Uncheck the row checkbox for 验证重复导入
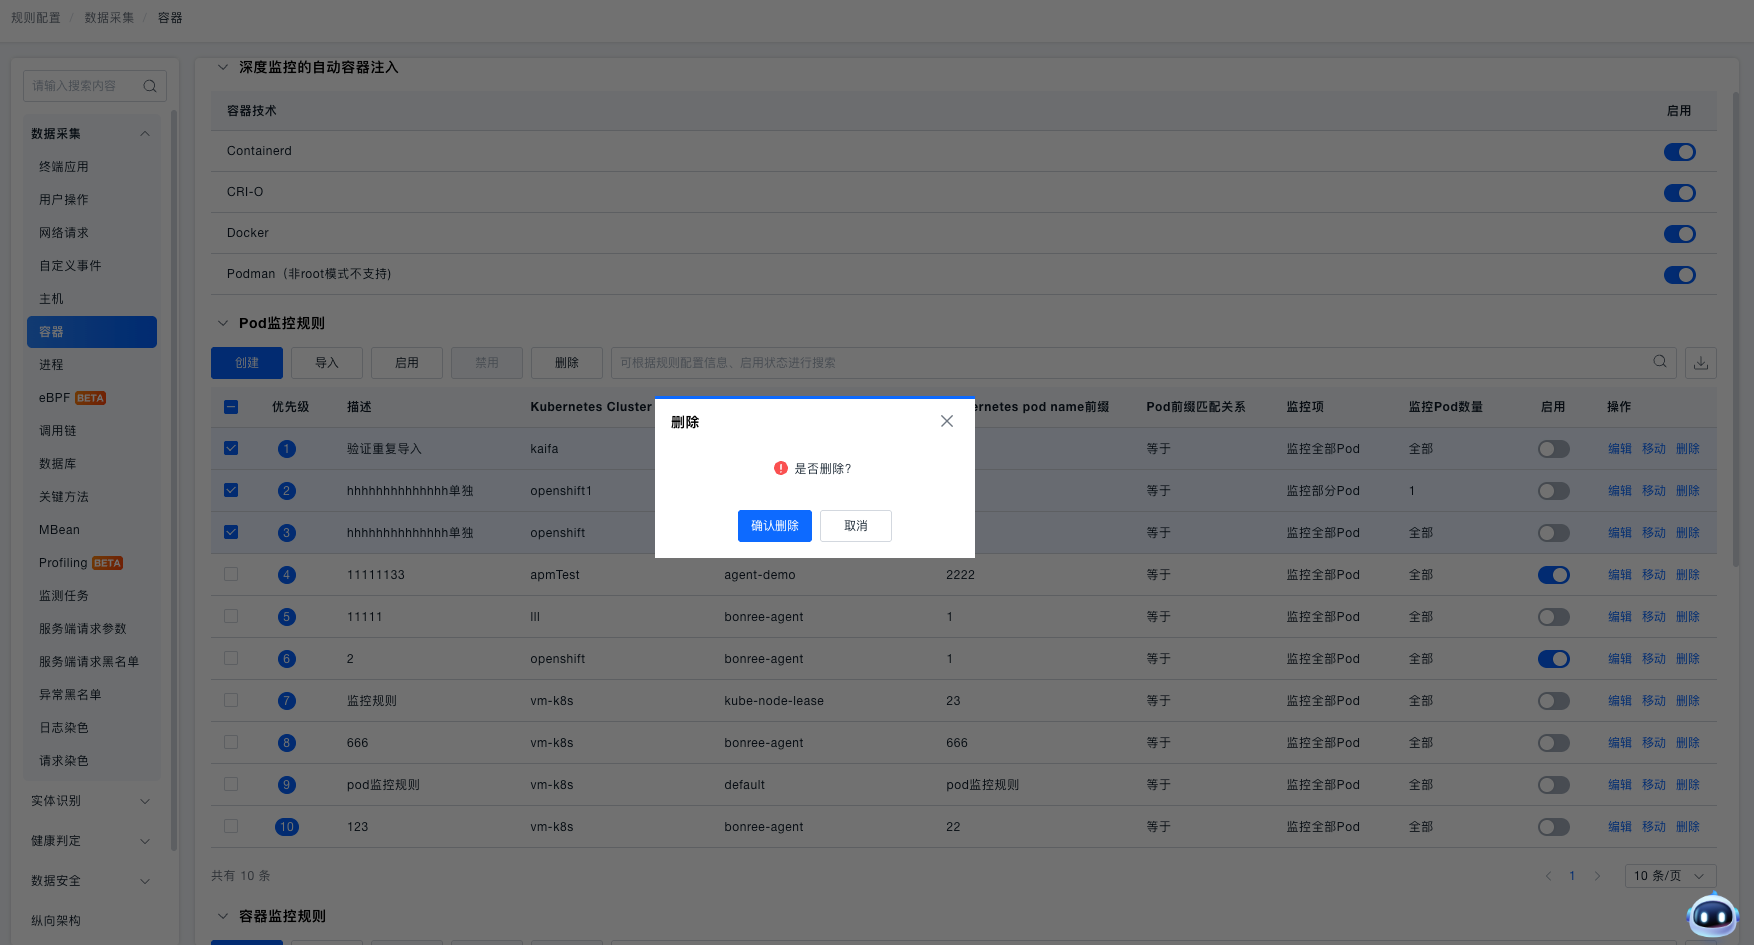This screenshot has height=945, width=1754. click(x=231, y=448)
